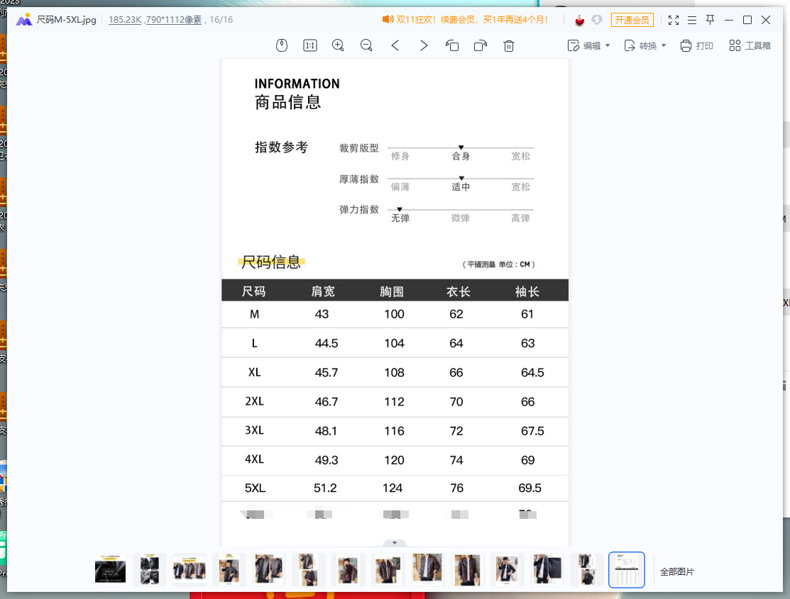
Task: Open the 转换 convert tool
Action: coord(640,46)
